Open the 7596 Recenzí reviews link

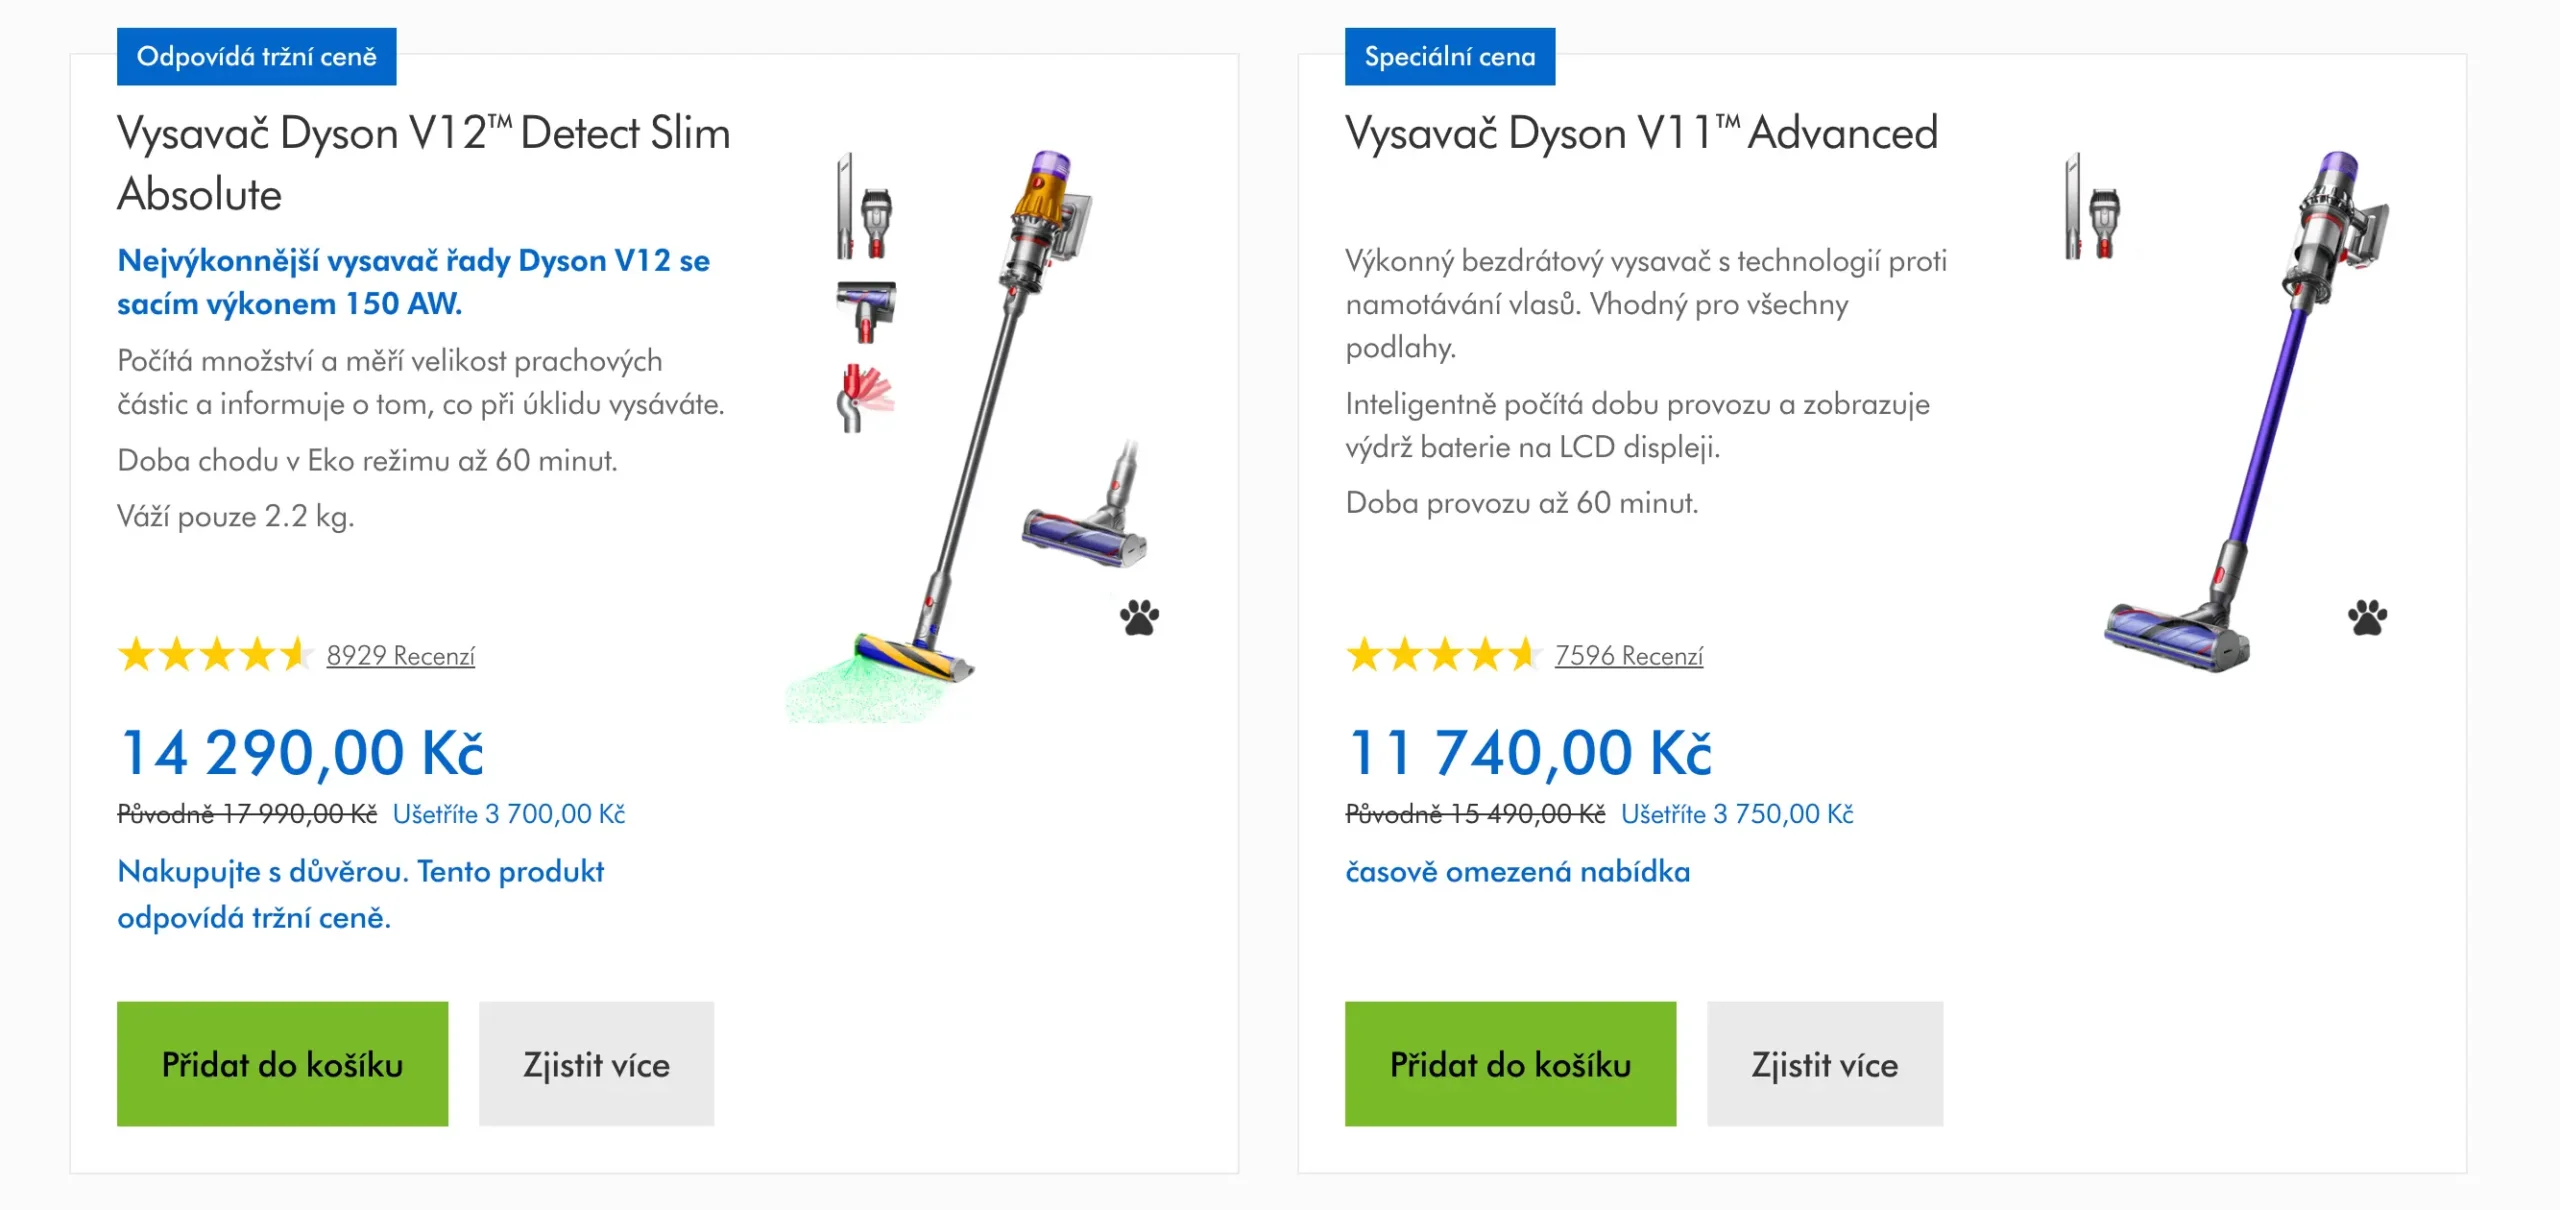(x=1626, y=657)
